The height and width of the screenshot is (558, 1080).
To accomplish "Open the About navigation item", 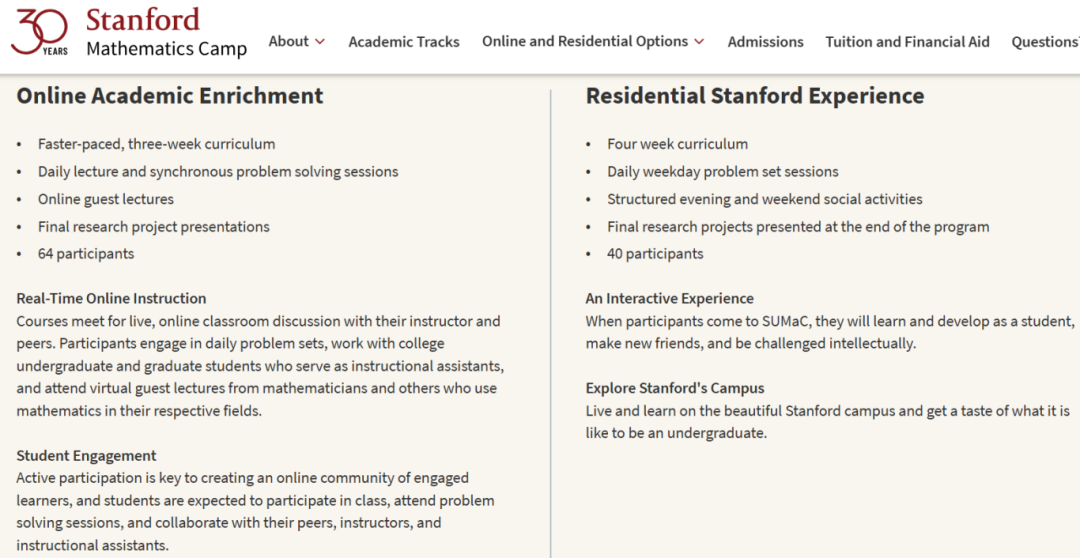I will pyautogui.click(x=289, y=41).
